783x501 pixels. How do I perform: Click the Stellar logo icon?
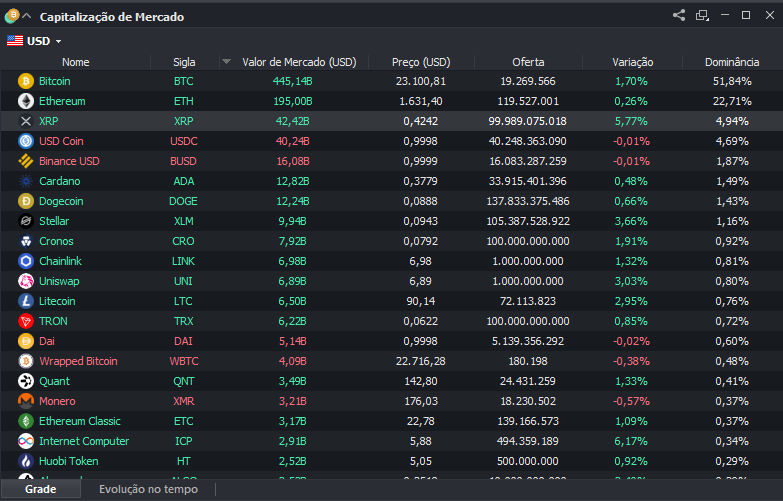pos(26,221)
